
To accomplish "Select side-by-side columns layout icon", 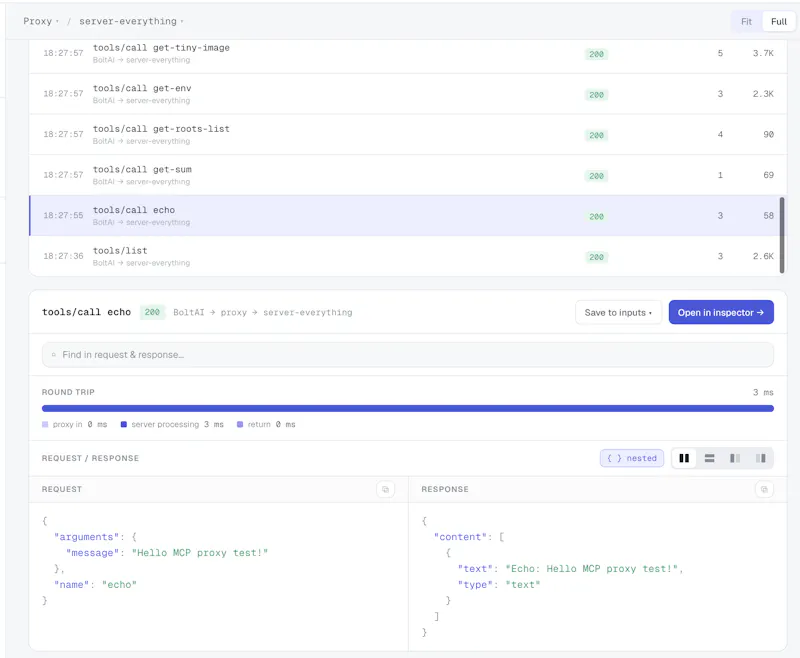I will point(684,458).
